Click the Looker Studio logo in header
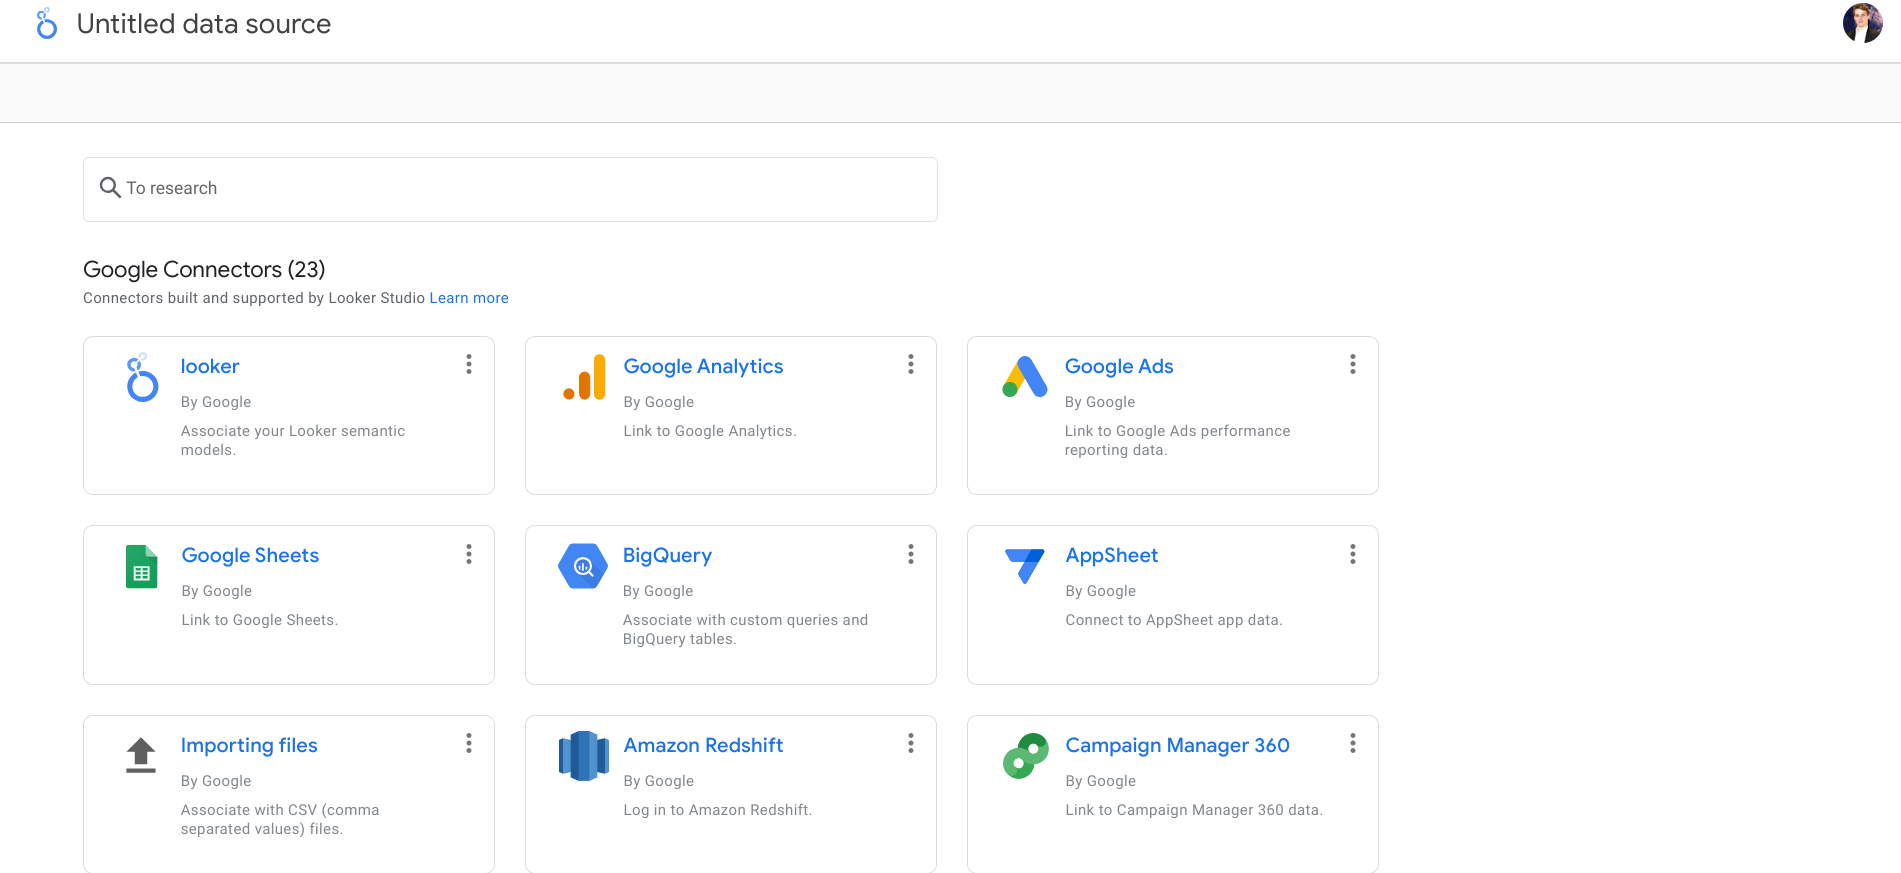 tap(46, 24)
